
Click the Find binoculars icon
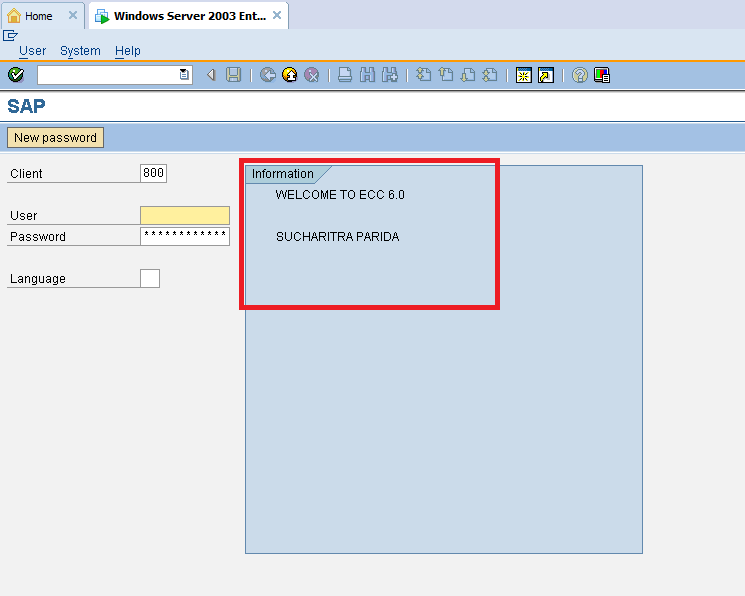367,75
